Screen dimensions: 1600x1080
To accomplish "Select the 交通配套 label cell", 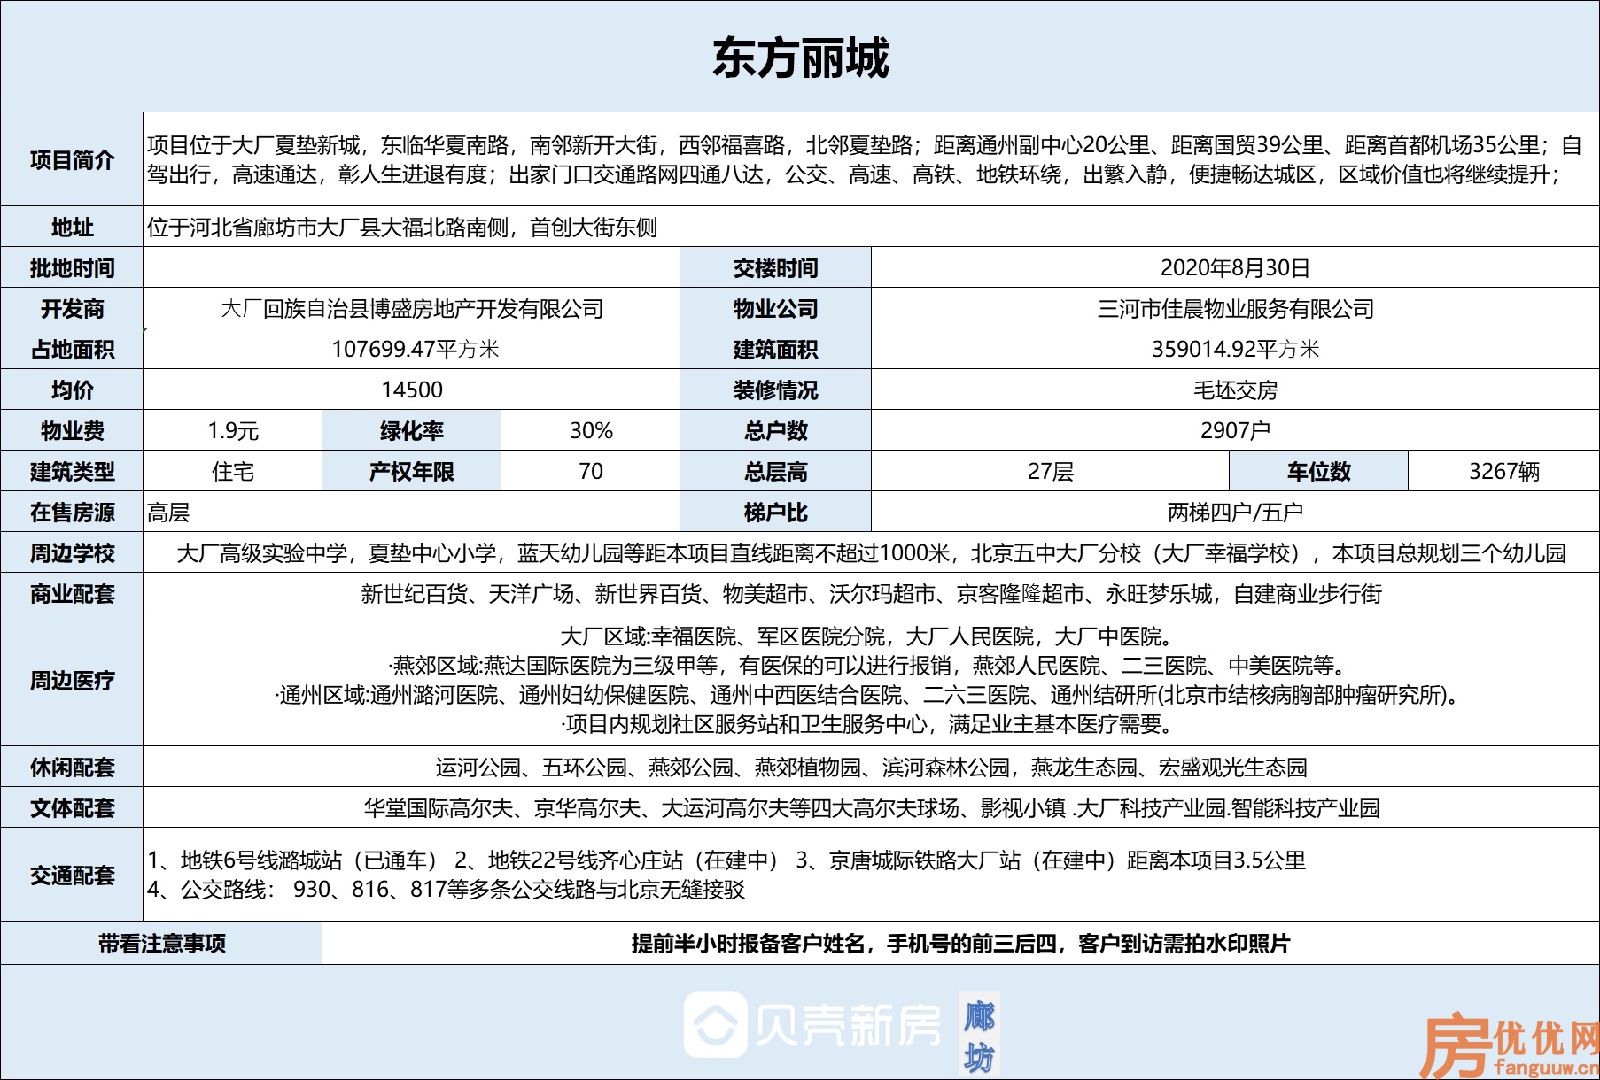I will coord(72,875).
